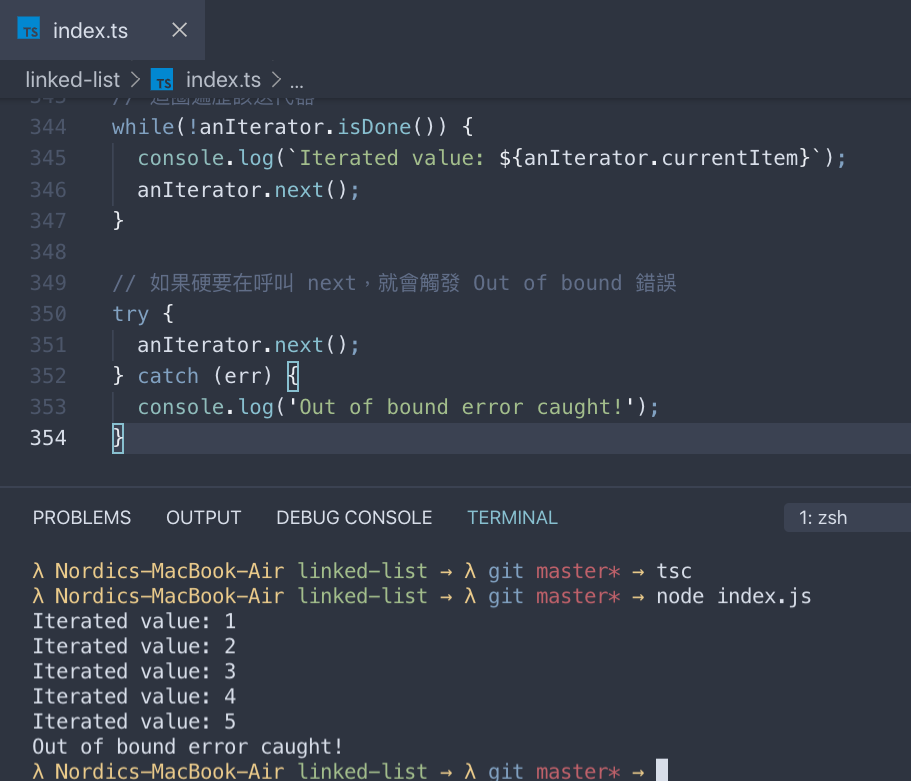
Task: Click terminal output 'Iterated value: 4'
Action: [134, 696]
